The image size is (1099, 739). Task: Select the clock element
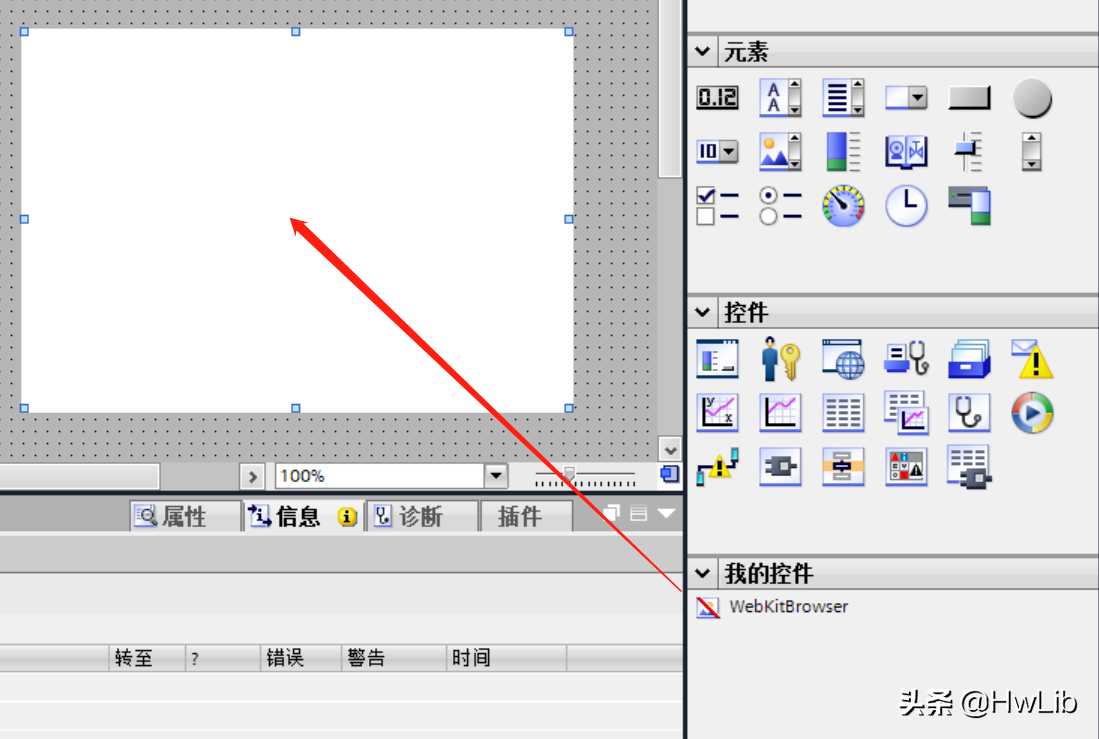pos(906,206)
